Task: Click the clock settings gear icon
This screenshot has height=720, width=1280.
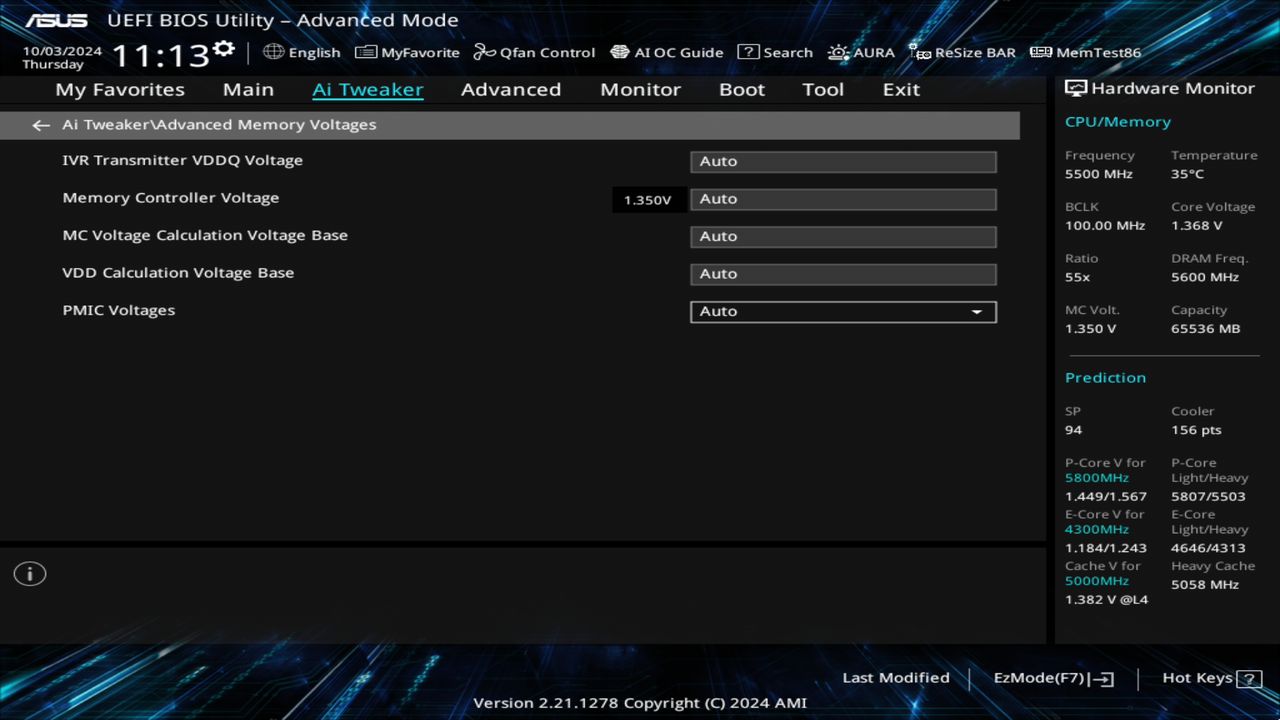Action: (x=222, y=45)
